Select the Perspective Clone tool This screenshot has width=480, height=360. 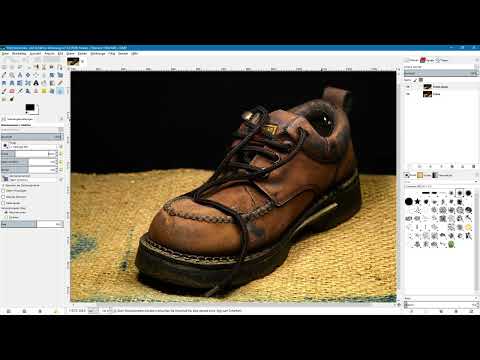pyautogui.click(x=52, y=91)
